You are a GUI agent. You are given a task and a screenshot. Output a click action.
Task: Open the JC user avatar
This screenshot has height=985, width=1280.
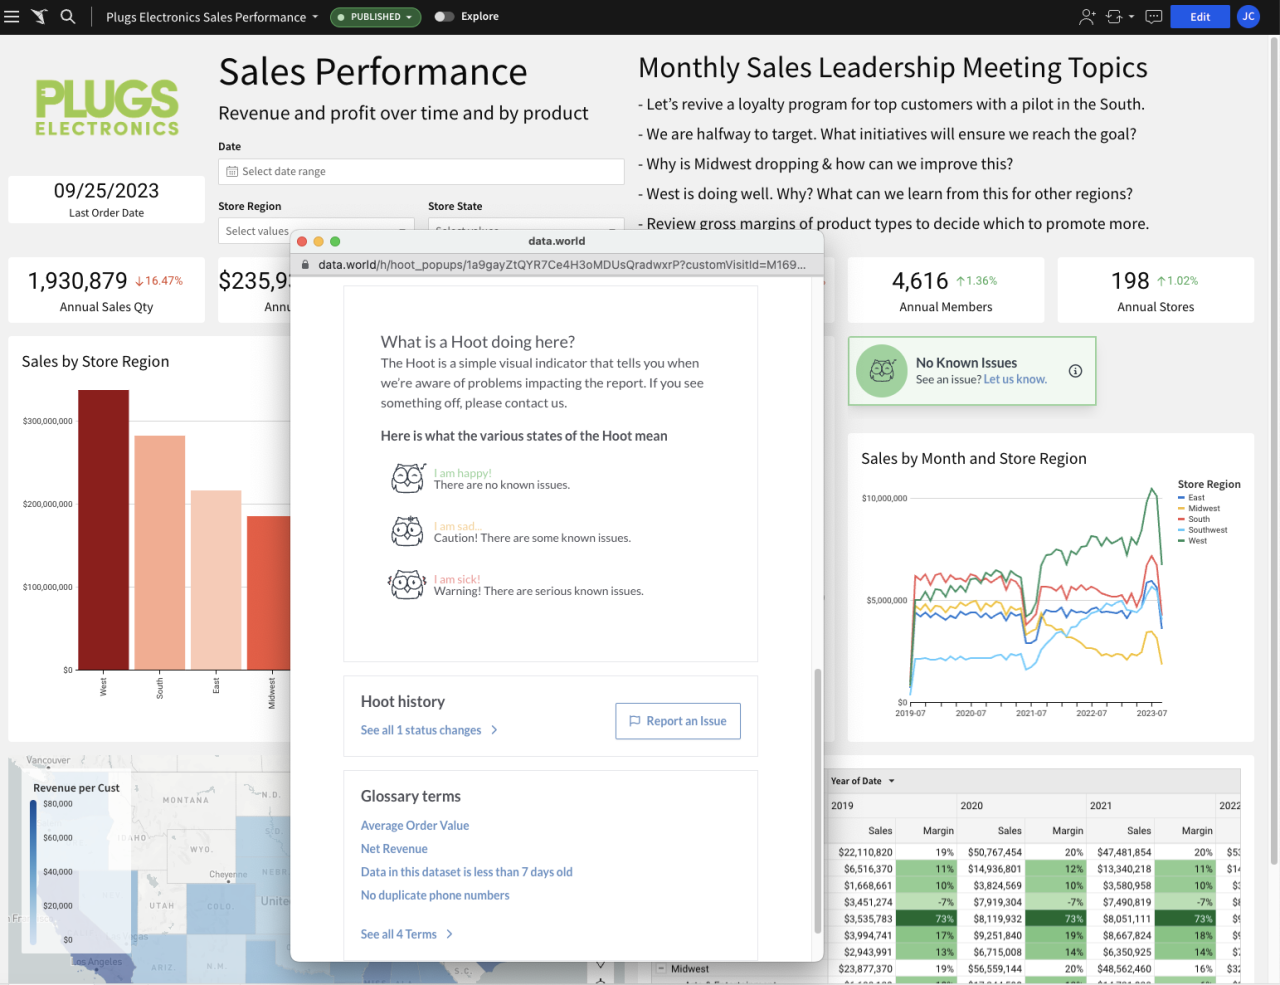click(1248, 17)
